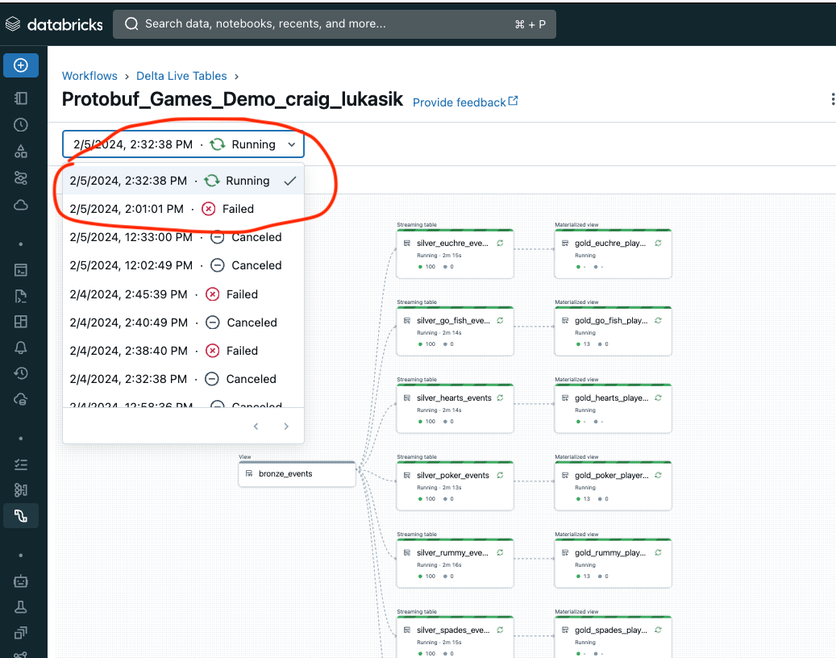This screenshot has width=836, height=658.
Task: Open the cloud icon in left sidebar
Action: tap(21, 205)
